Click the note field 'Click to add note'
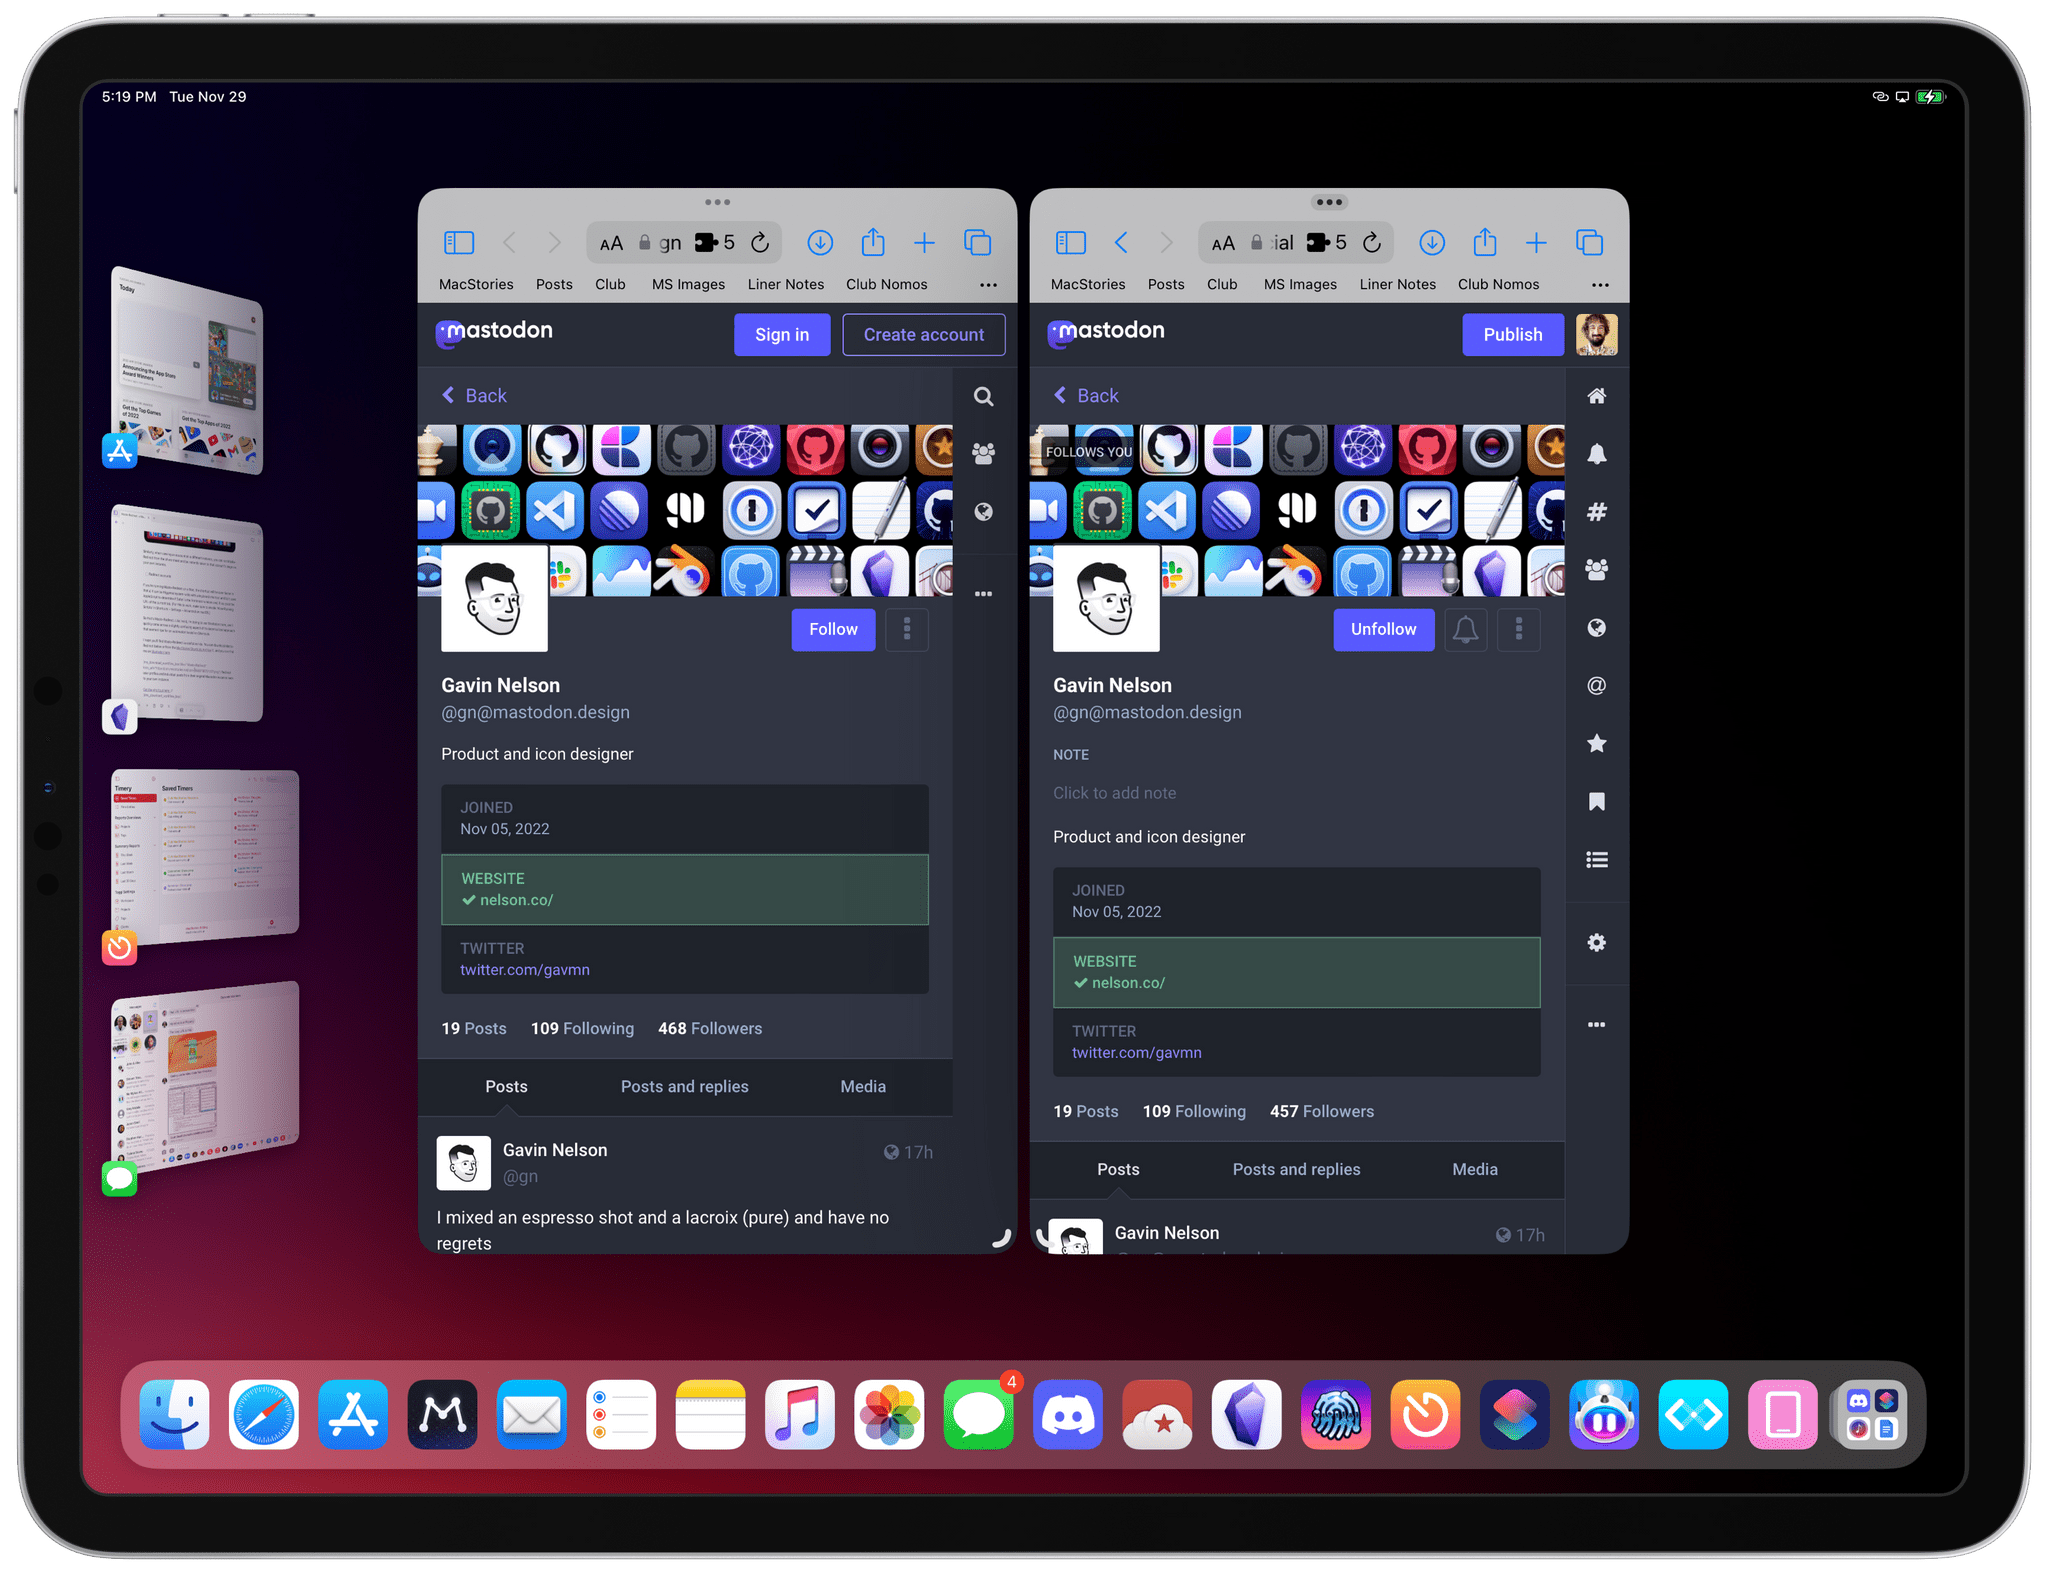This screenshot has width=2048, height=1576. (1114, 793)
